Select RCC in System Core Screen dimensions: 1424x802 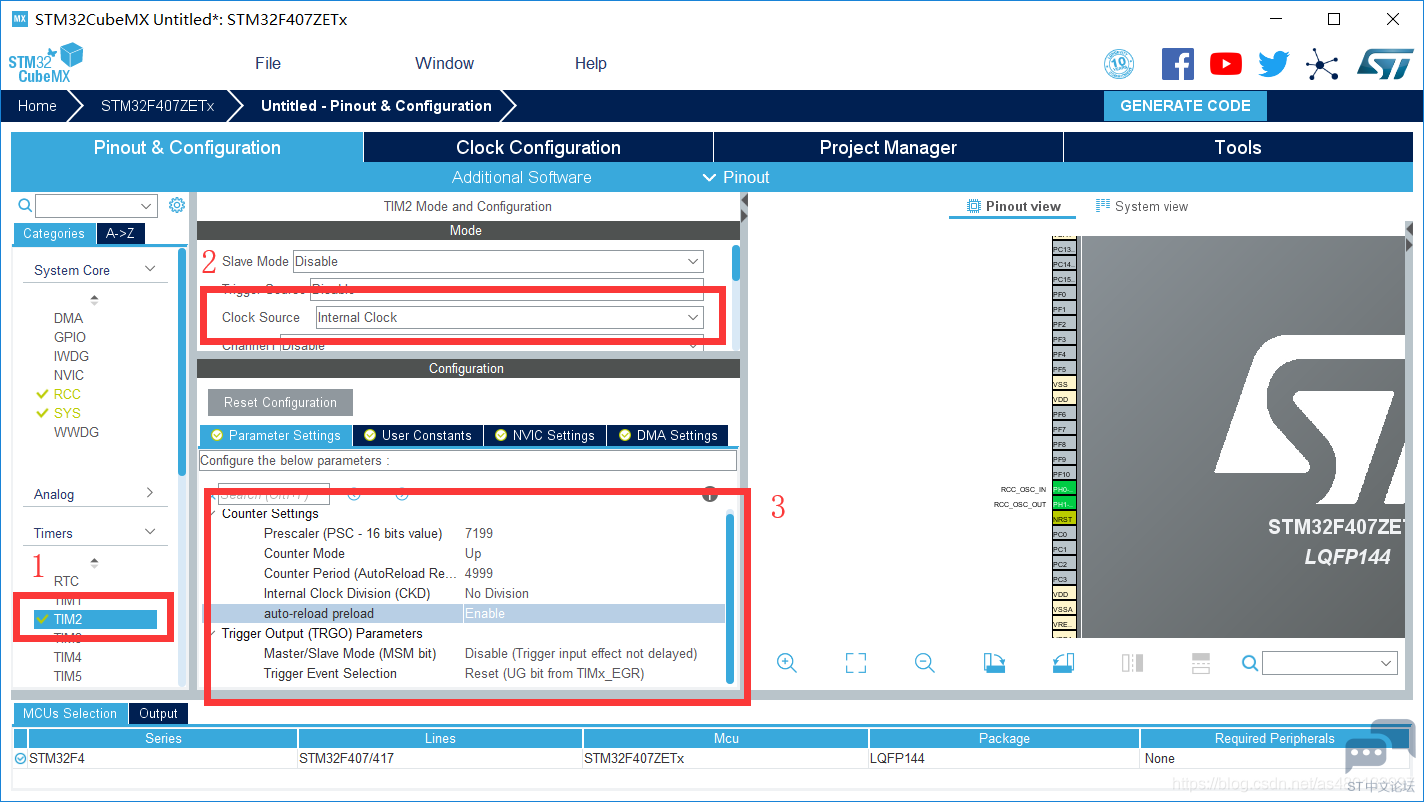(x=67, y=394)
